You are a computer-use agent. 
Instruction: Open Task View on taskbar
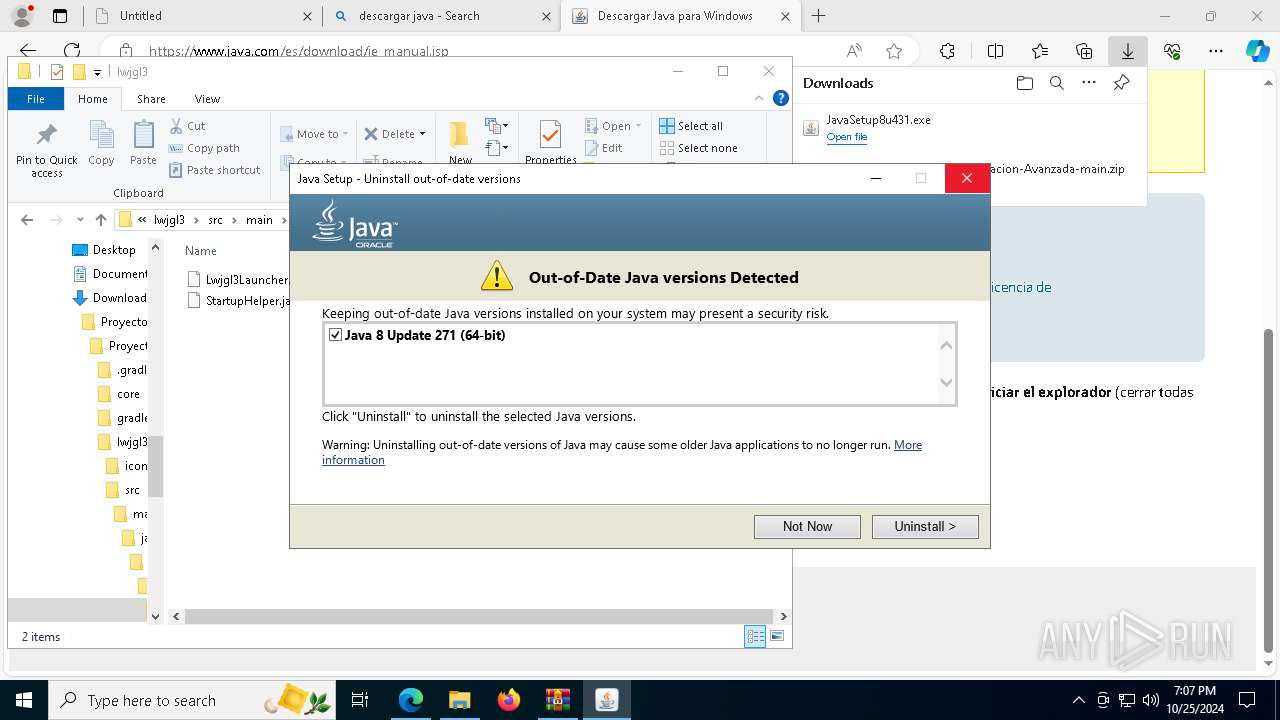coord(360,700)
